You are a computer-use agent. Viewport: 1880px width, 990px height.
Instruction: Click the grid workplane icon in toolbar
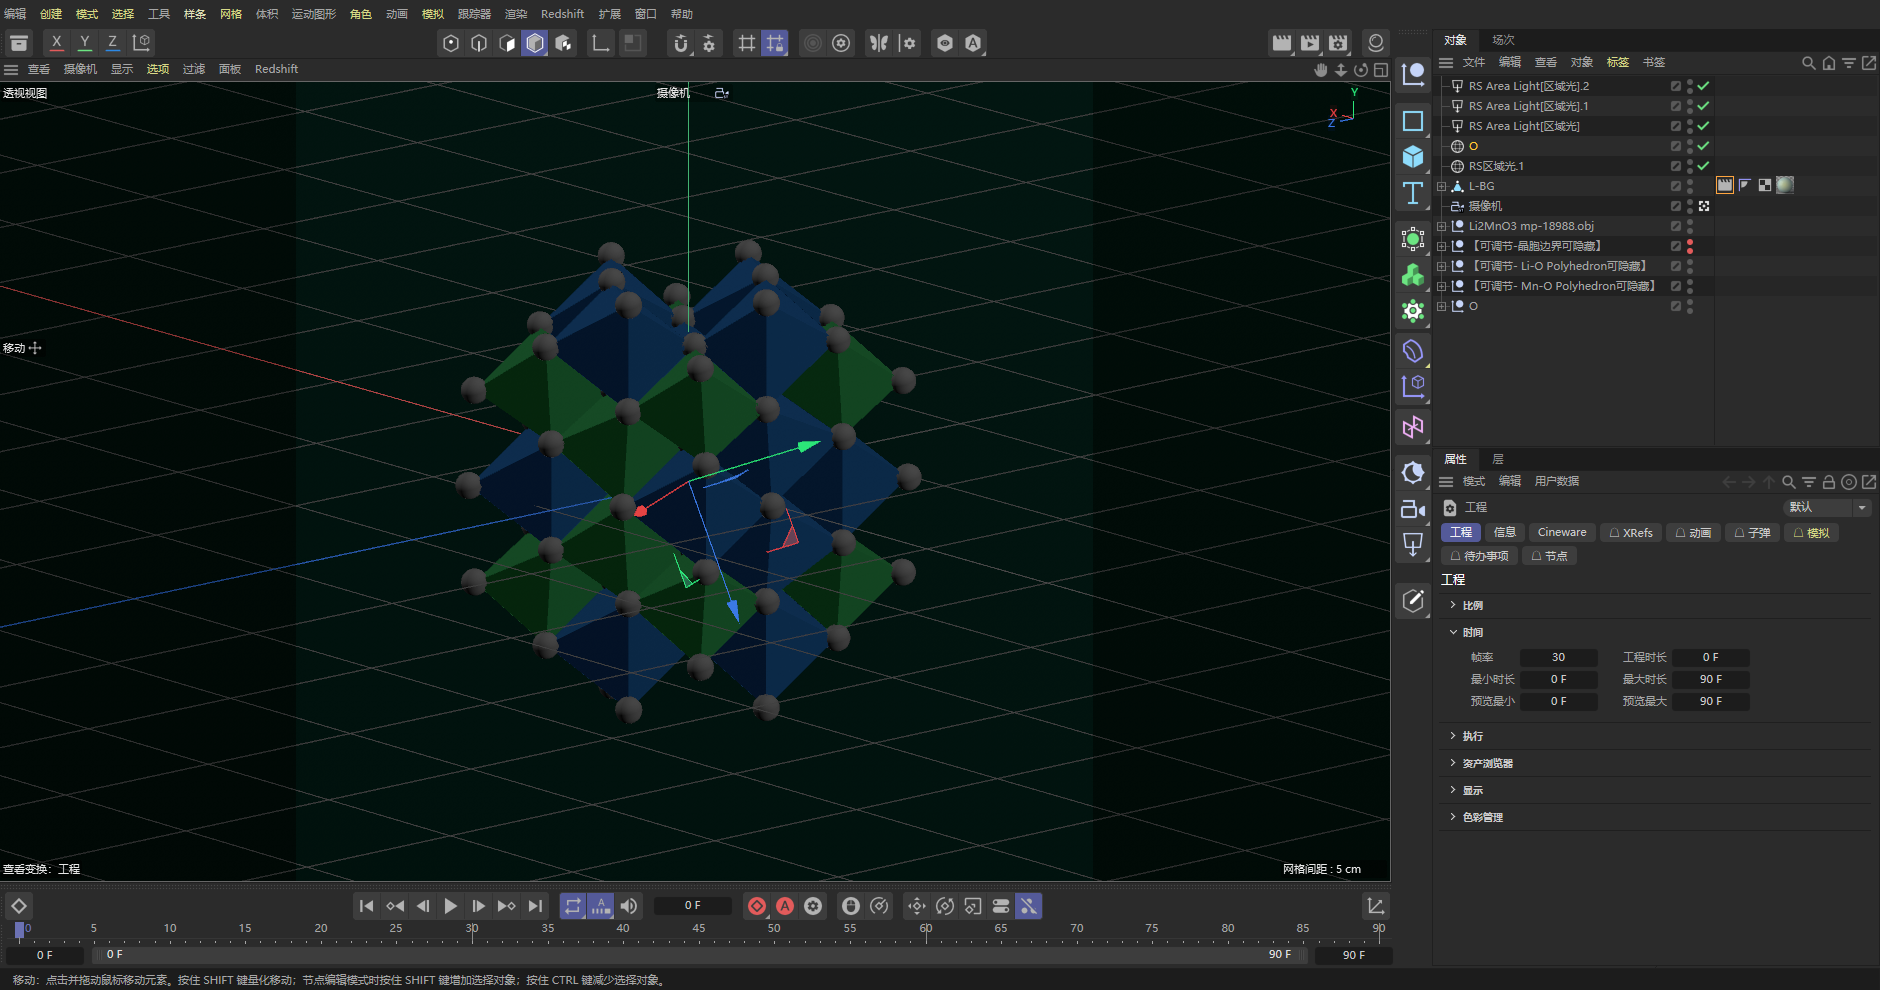tap(747, 43)
